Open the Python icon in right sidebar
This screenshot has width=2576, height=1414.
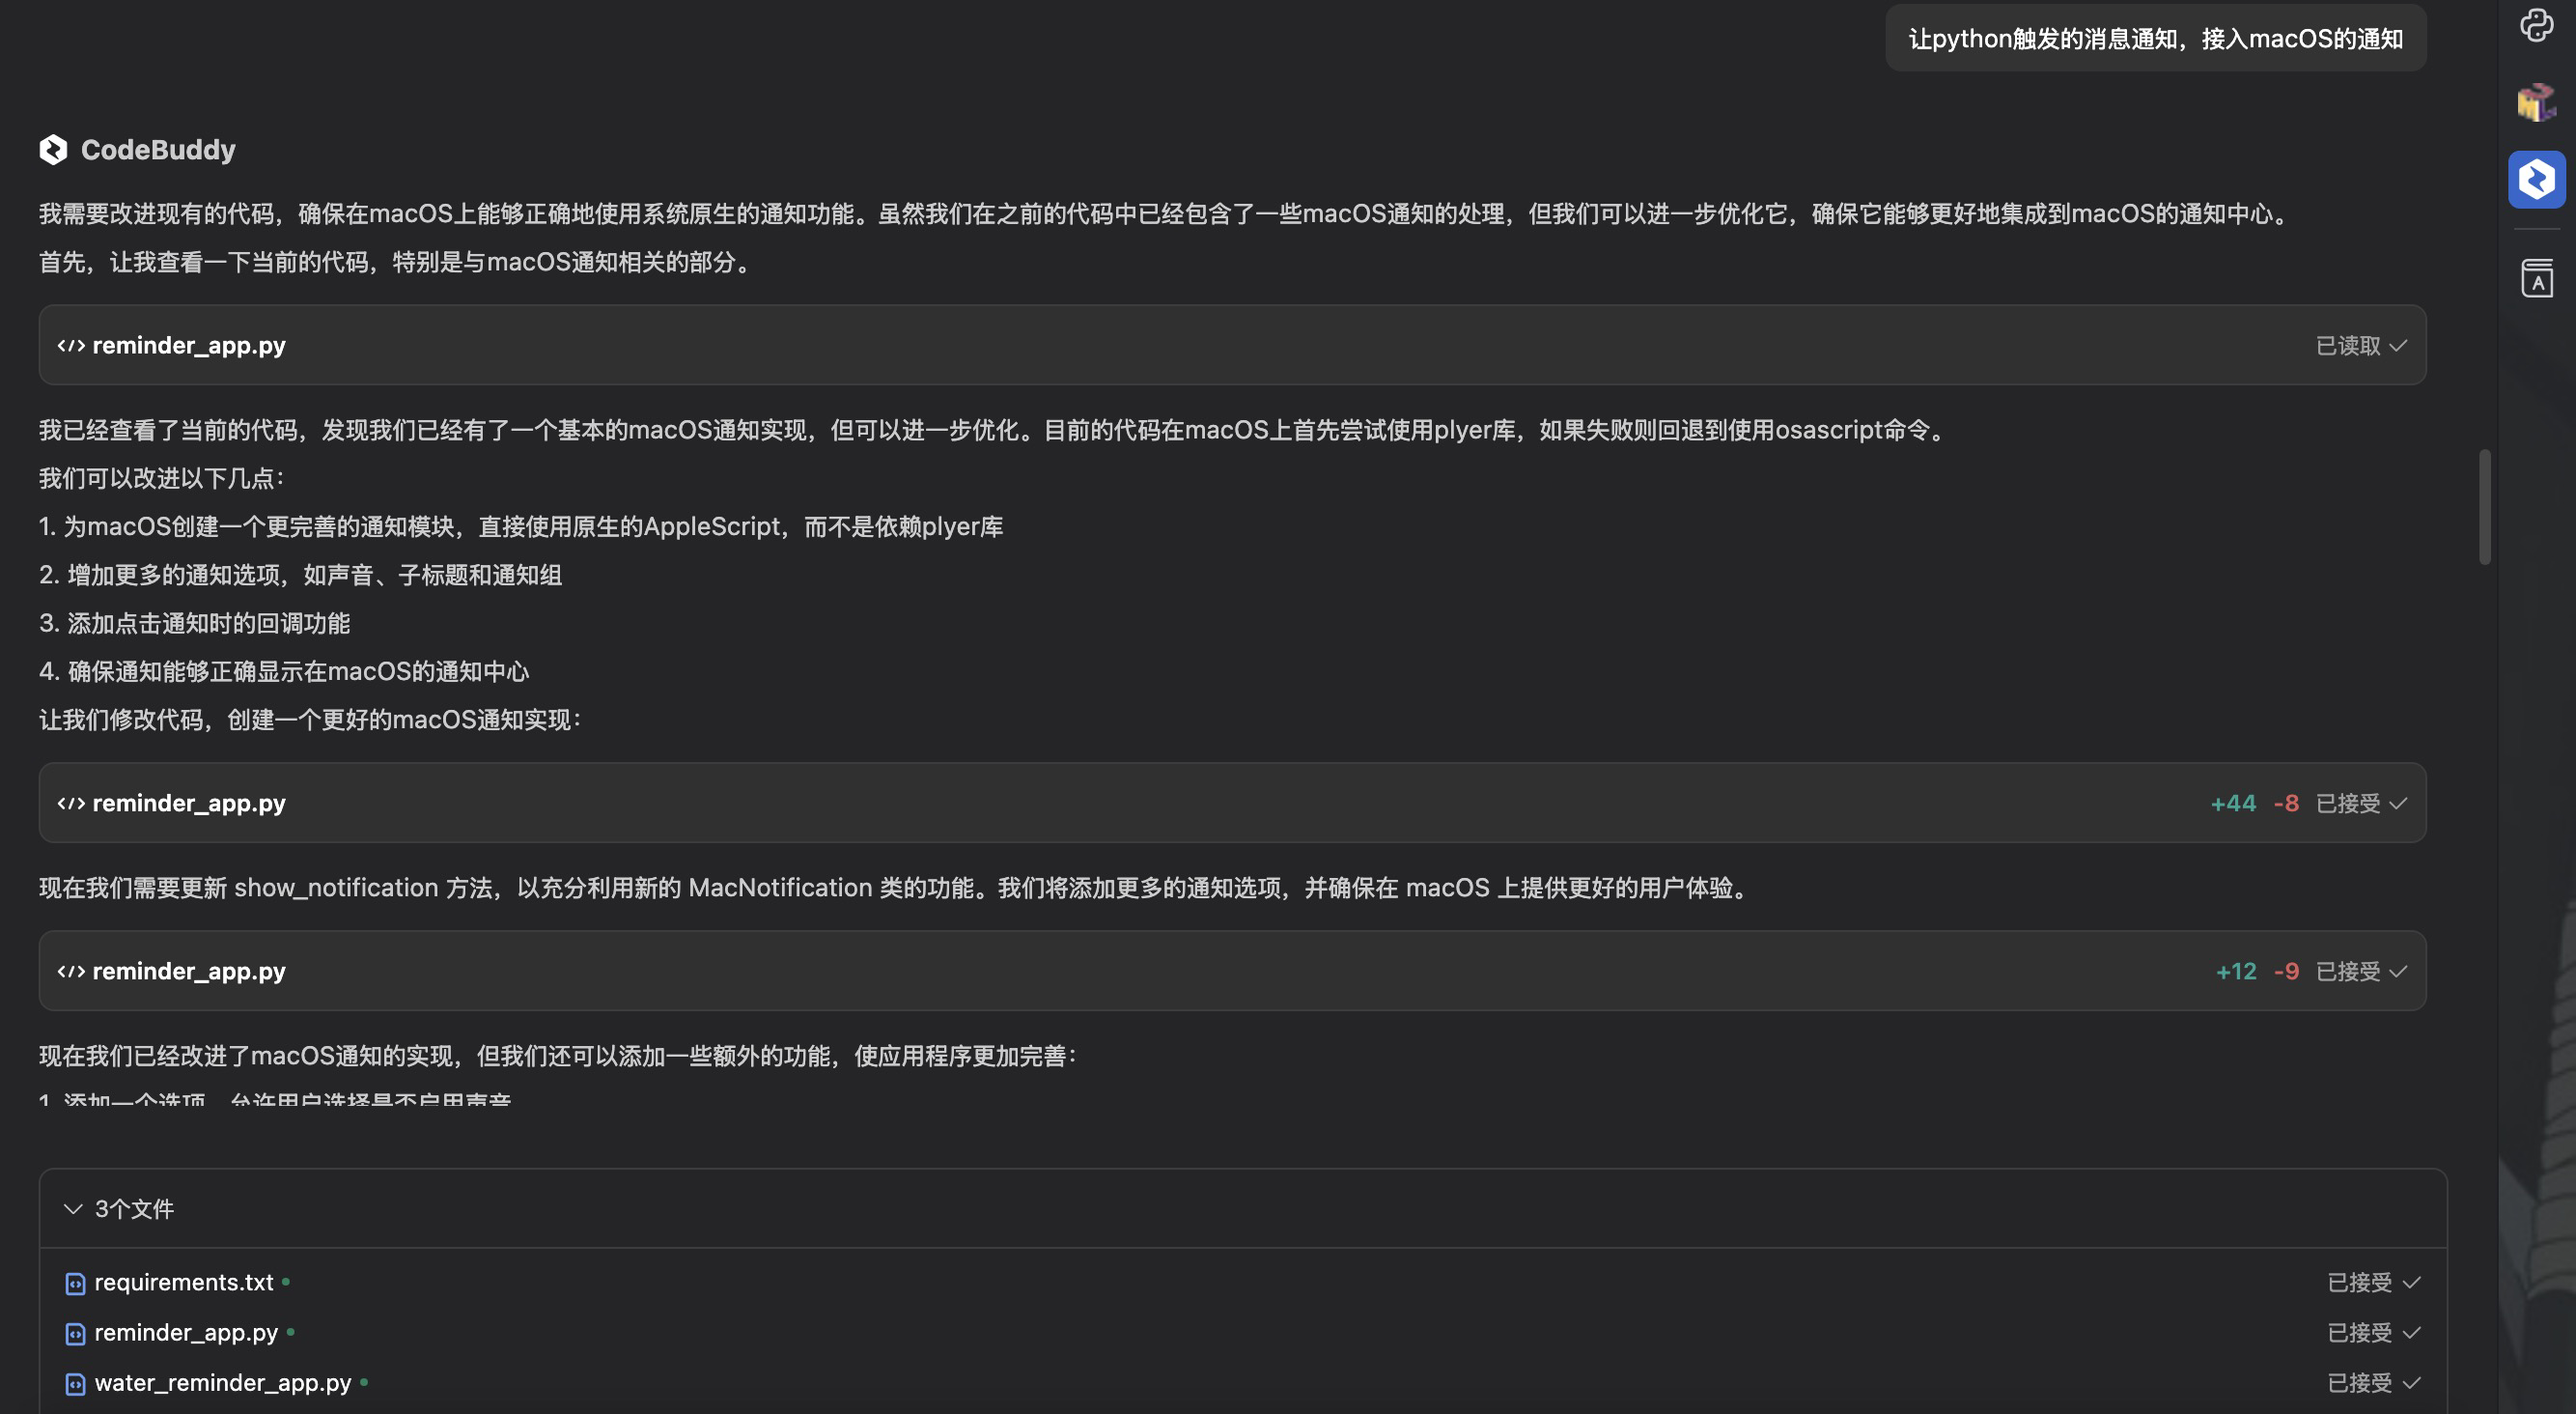tap(2536, 25)
